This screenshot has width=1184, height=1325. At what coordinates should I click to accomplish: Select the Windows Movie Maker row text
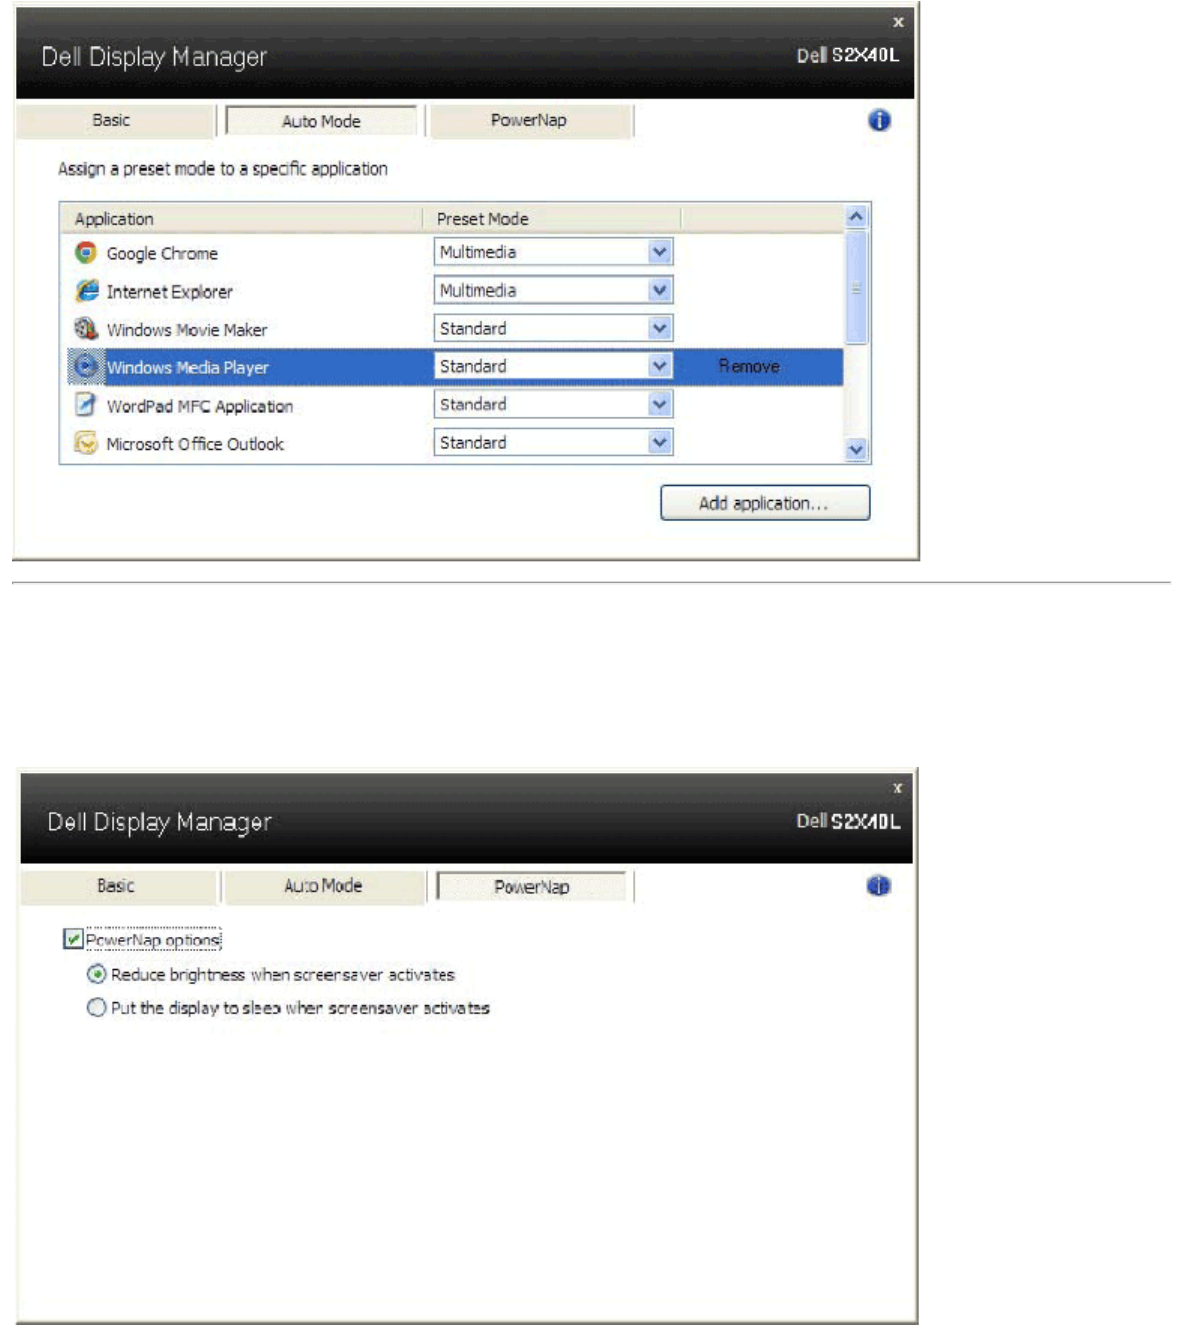point(187,330)
